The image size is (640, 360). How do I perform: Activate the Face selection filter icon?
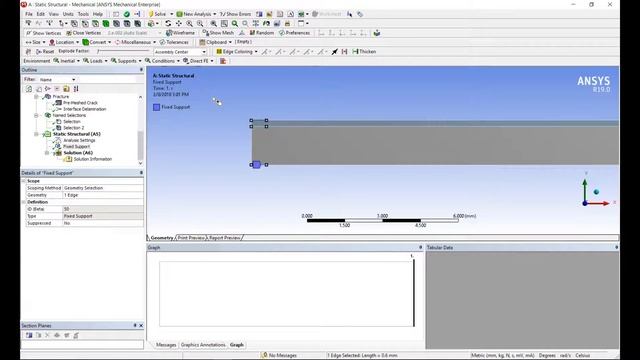[96, 23]
